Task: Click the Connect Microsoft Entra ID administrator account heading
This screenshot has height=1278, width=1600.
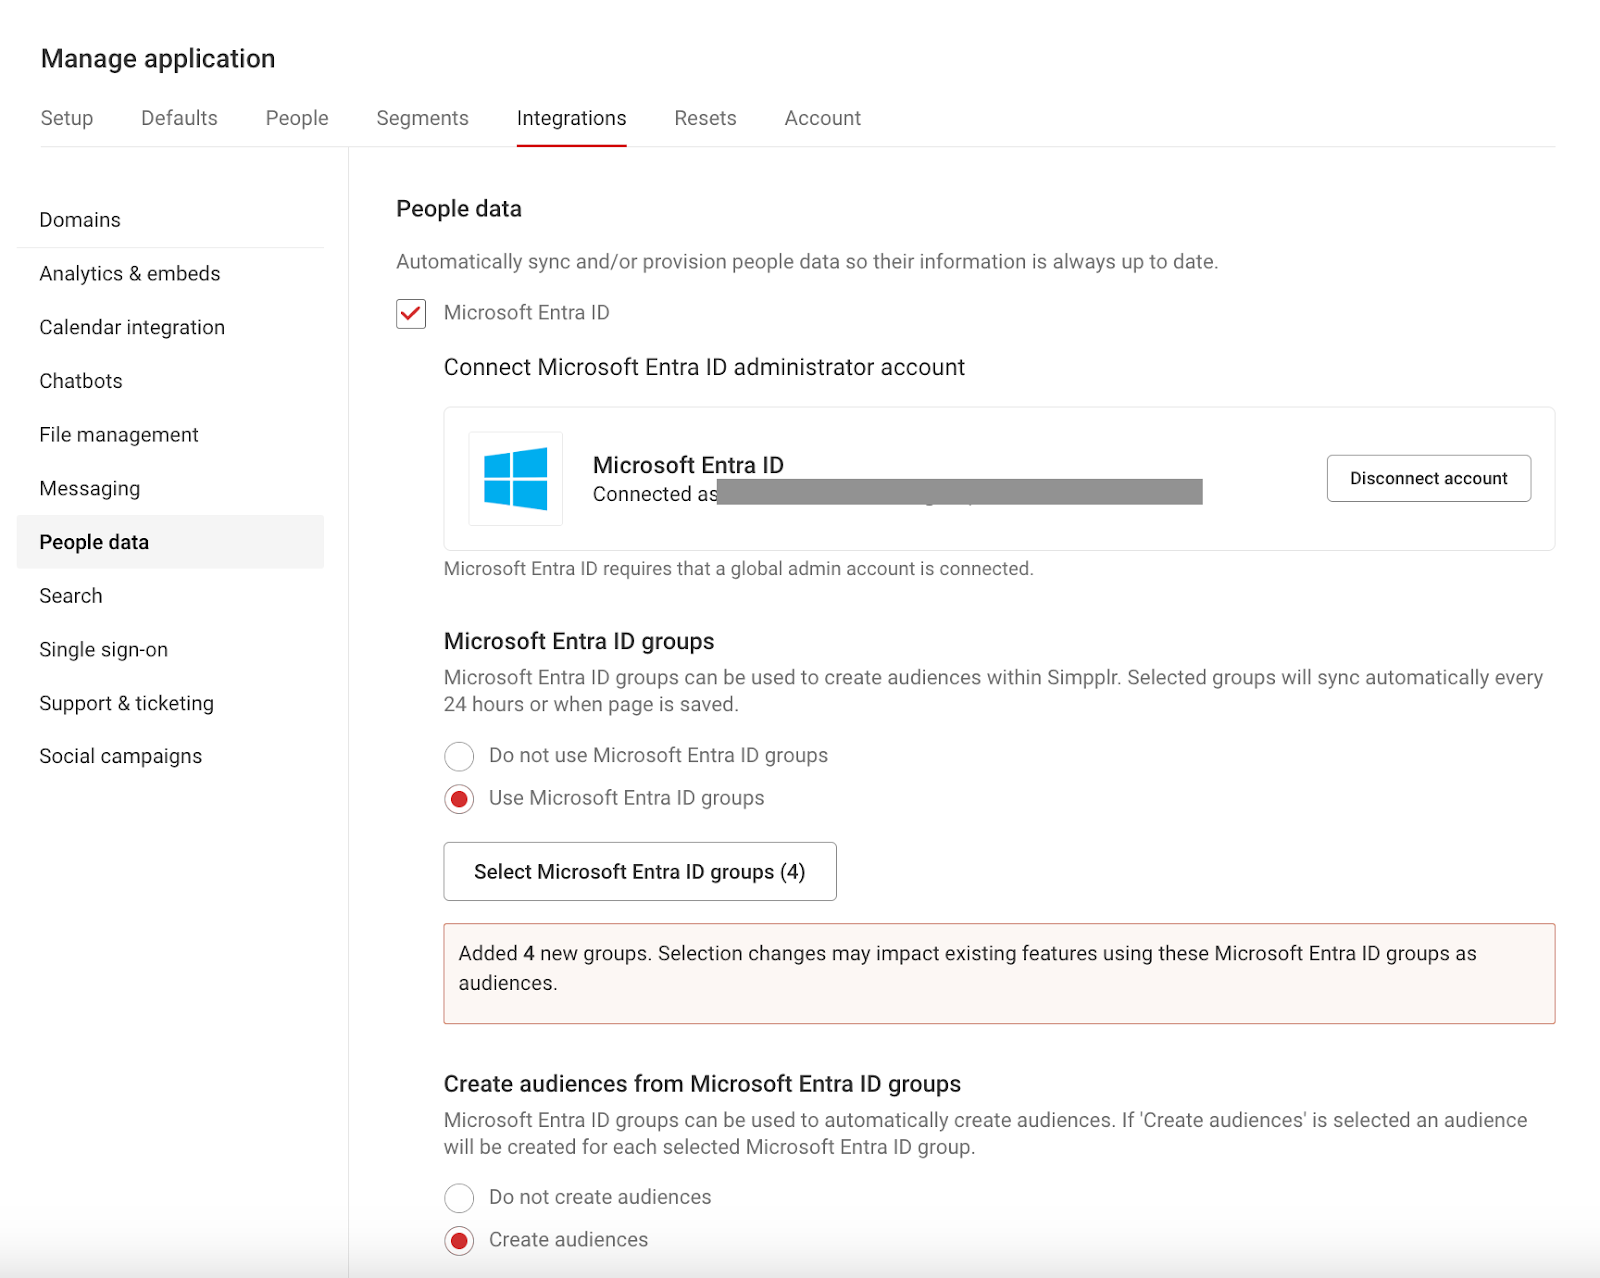Action: click(x=704, y=367)
